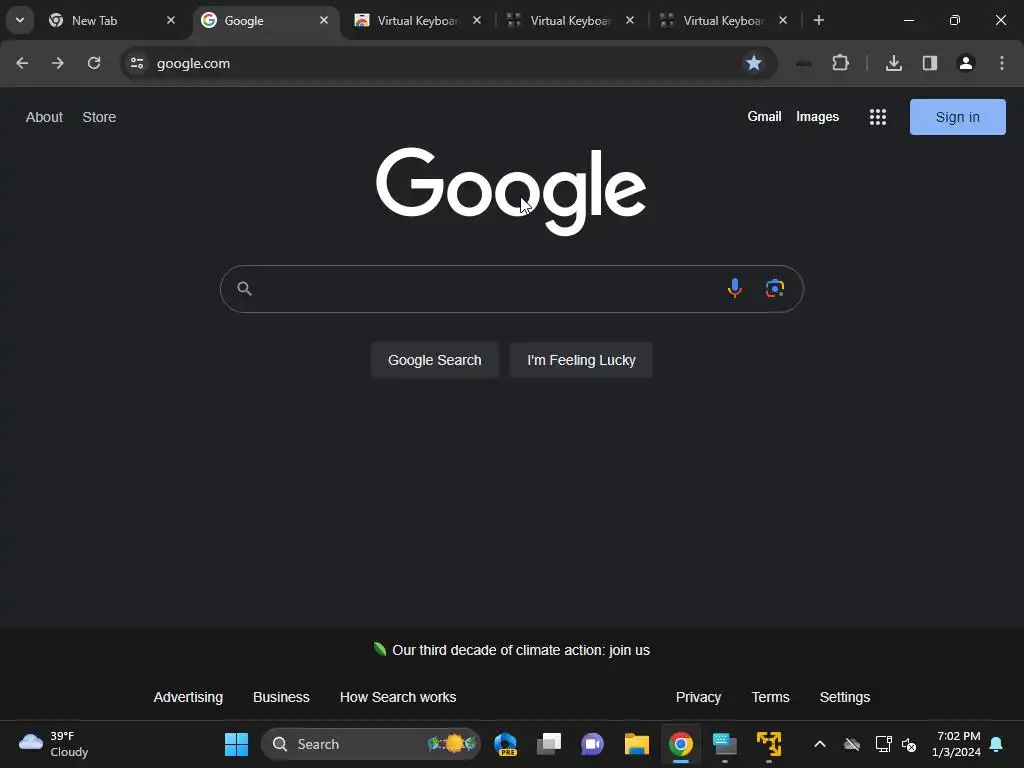Screen dimensions: 1024x768
Task: Open the notification bell
Action: (996, 744)
